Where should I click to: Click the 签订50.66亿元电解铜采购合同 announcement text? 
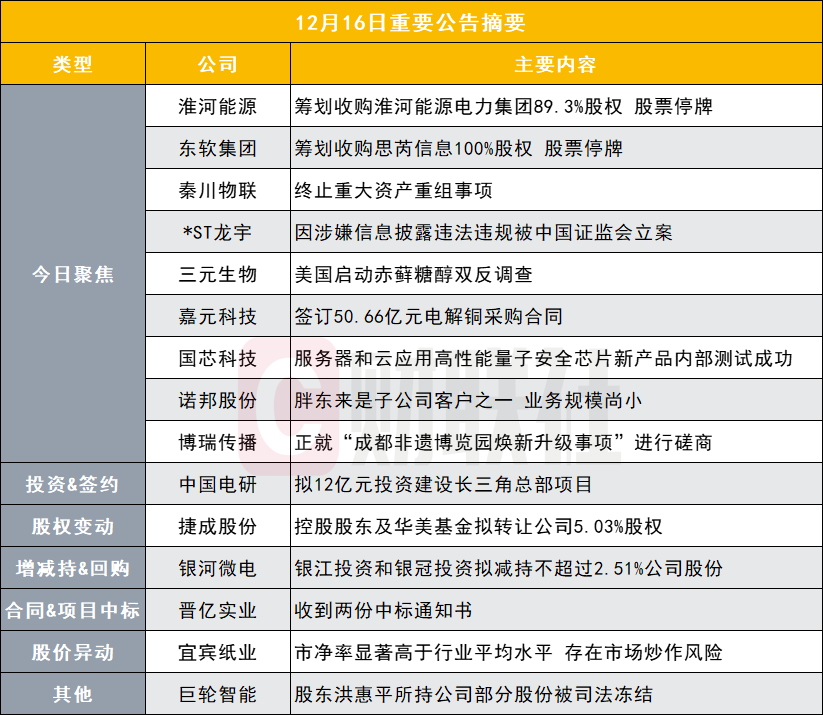(429, 317)
